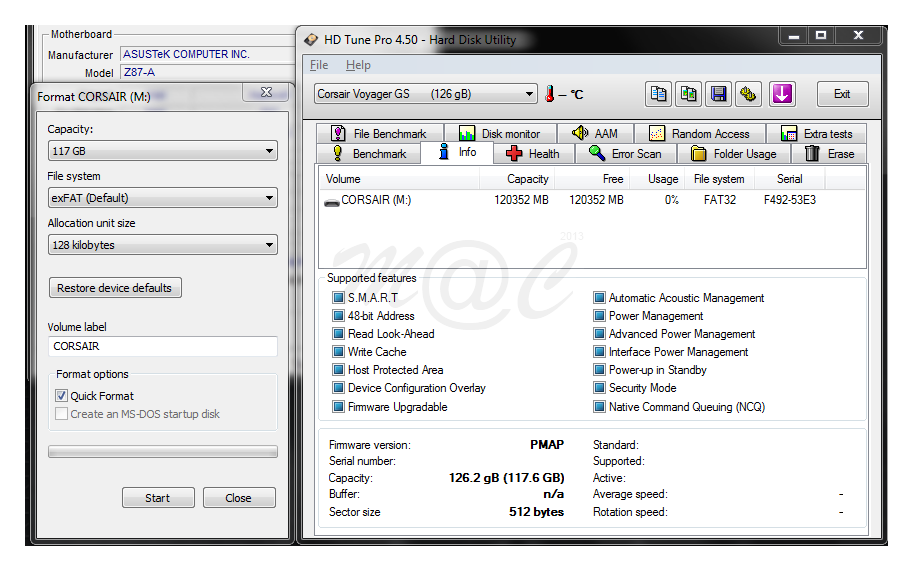This screenshot has height=571, width=913.
Task: Sort by the File system column header
Action: coord(720,179)
